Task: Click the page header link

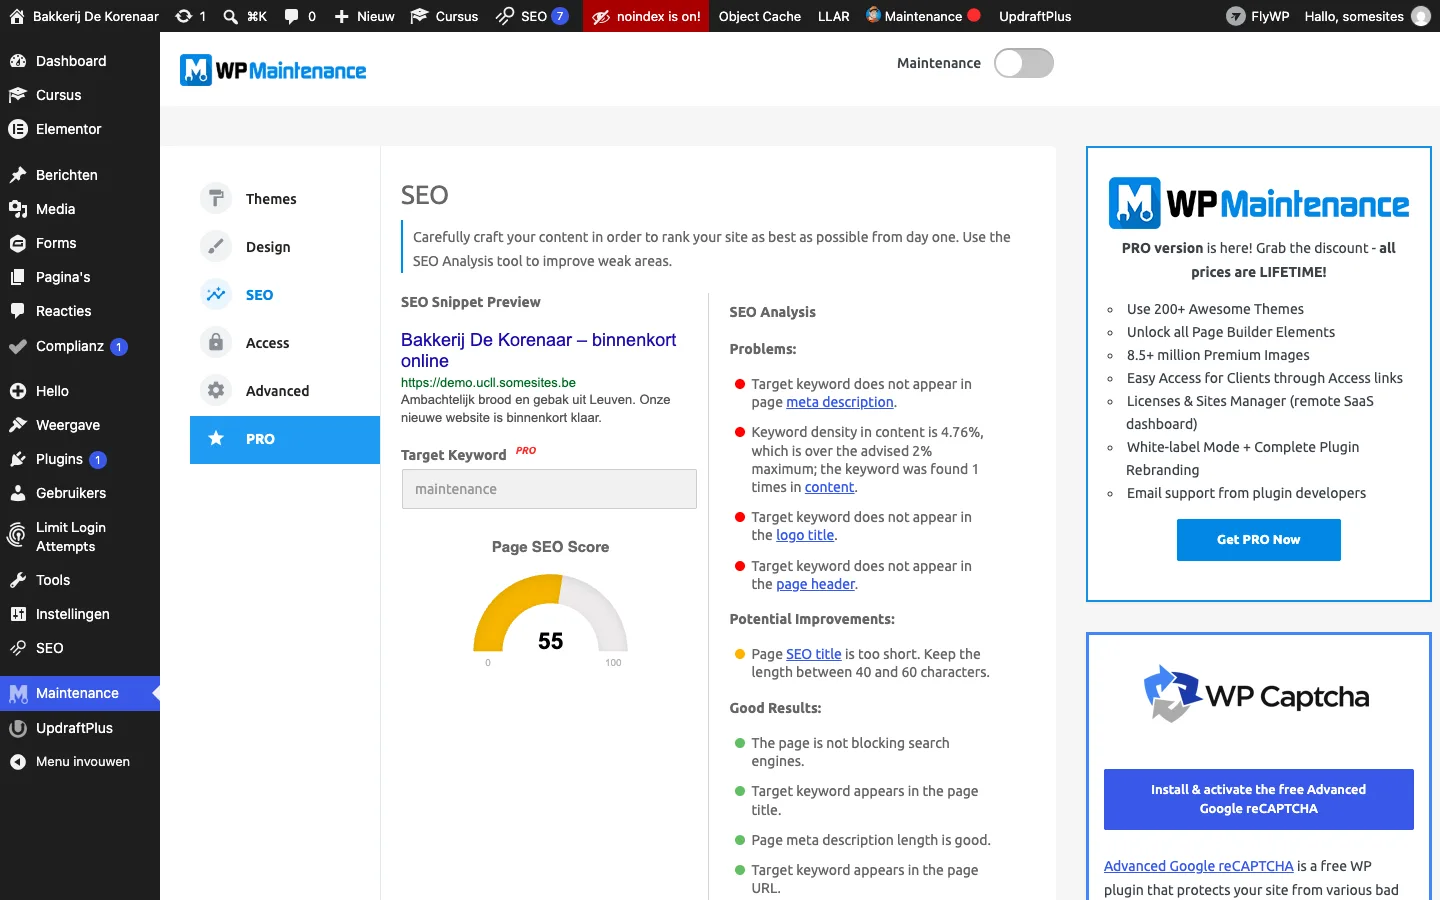Action: [x=815, y=584]
